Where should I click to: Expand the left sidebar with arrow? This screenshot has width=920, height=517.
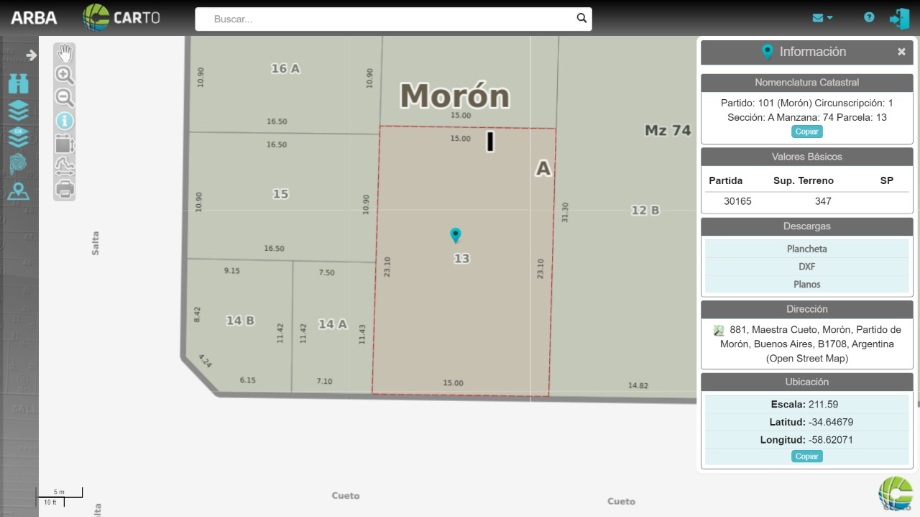tap(31, 55)
